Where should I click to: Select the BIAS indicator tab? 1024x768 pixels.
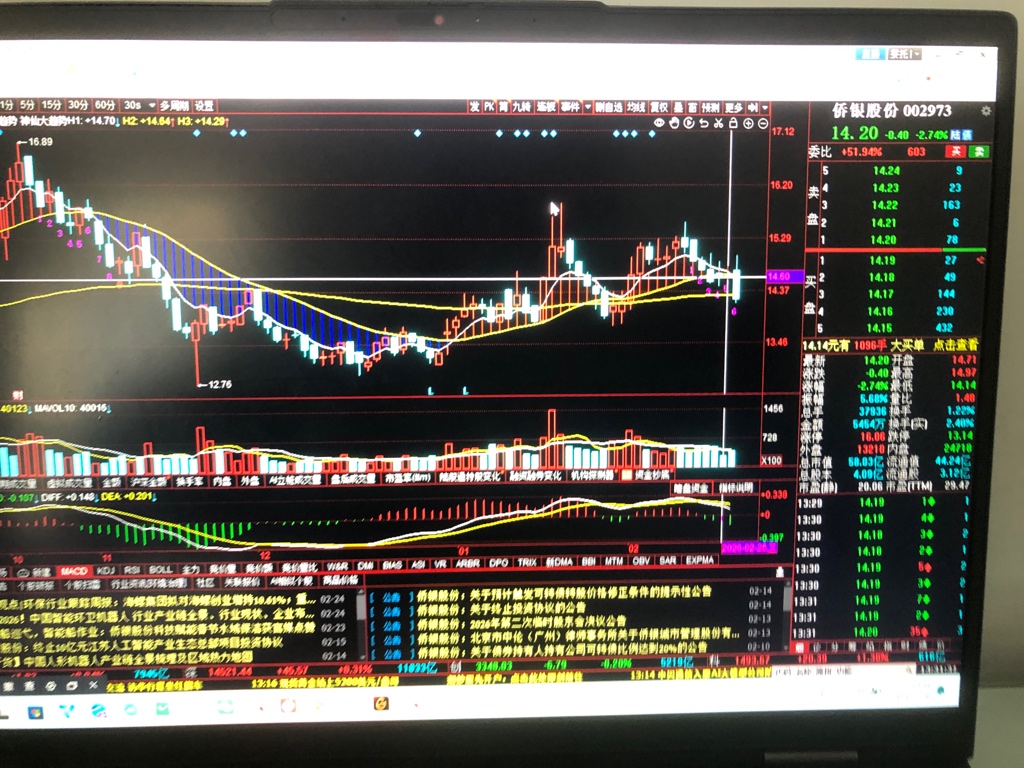pyautogui.click(x=392, y=564)
